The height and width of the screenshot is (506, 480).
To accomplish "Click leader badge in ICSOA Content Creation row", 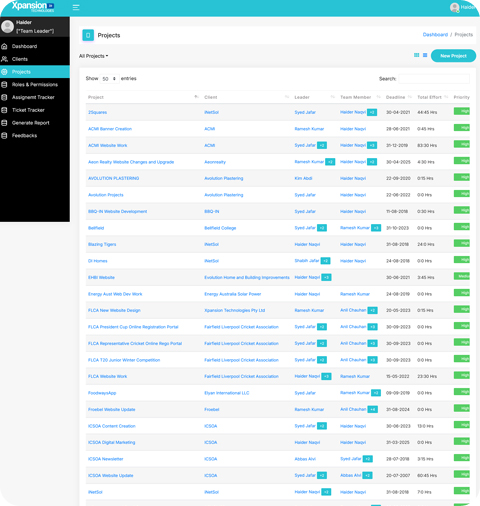I will (322, 426).
